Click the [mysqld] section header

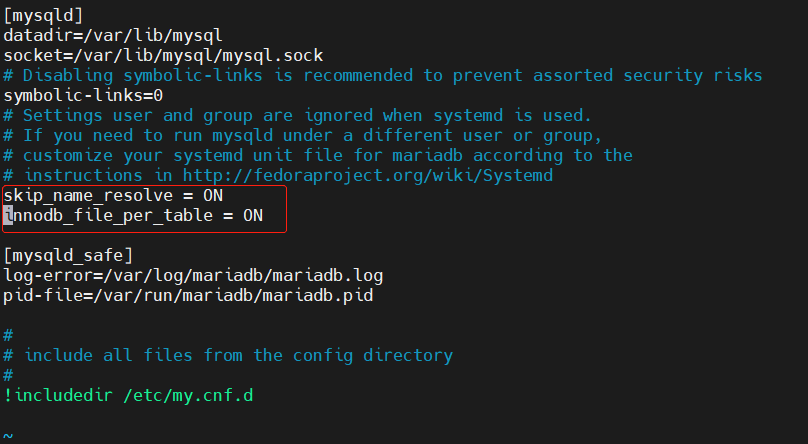click(x=43, y=15)
